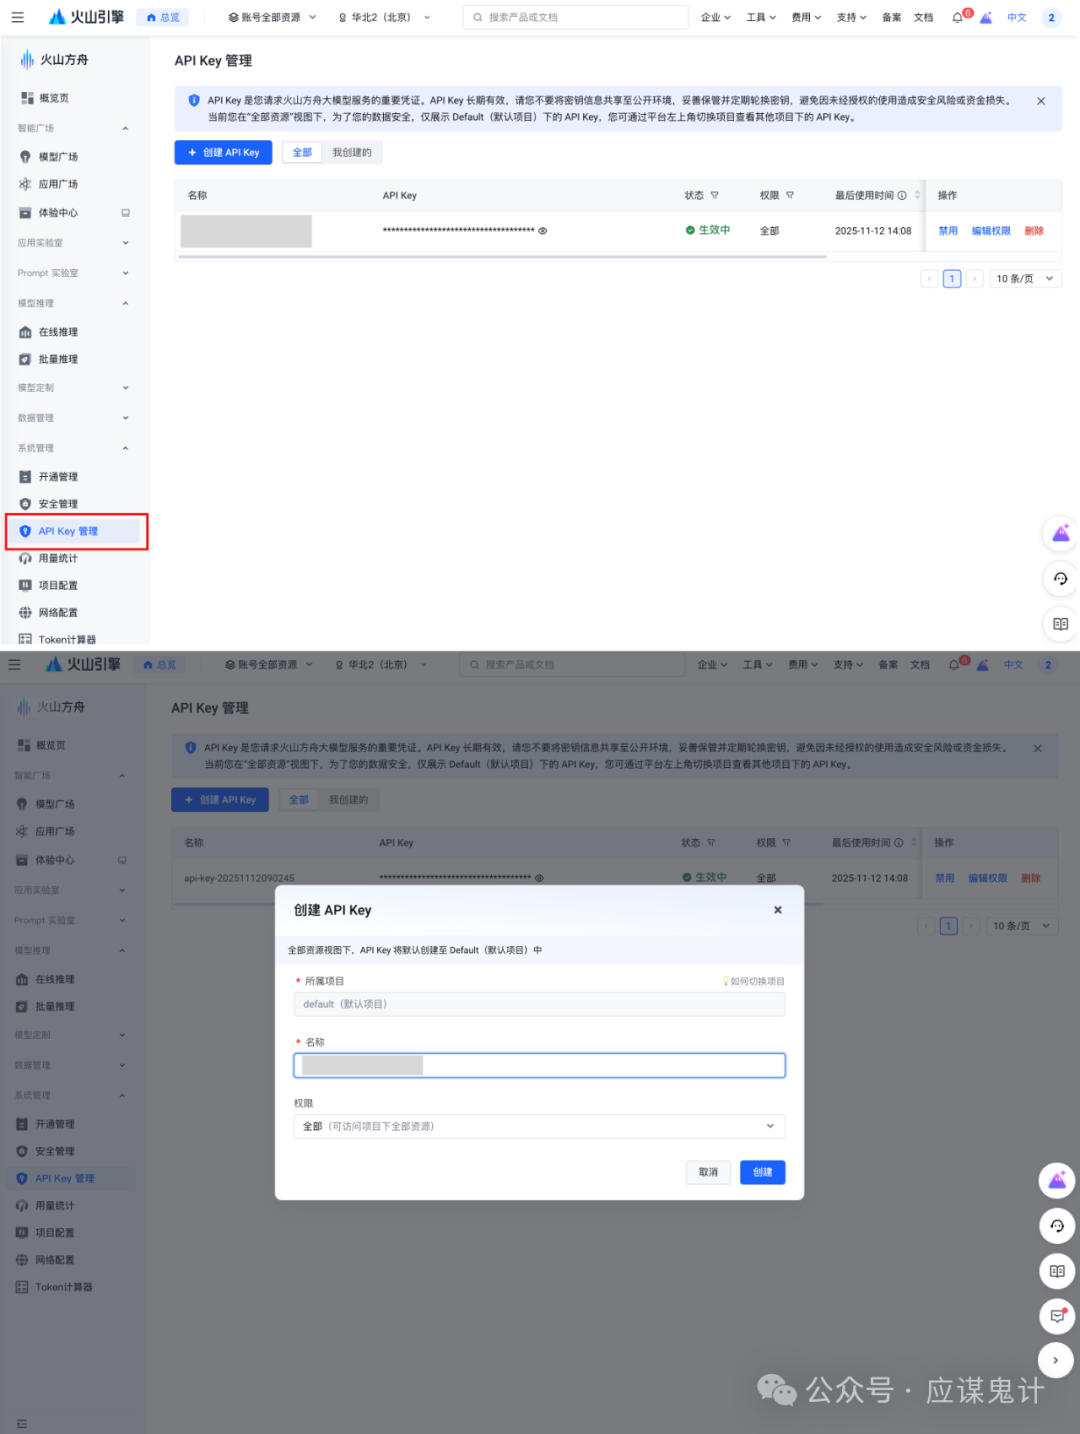Open the 状态 column filter funnel
The image size is (1080, 1434).
tap(715, 195)
